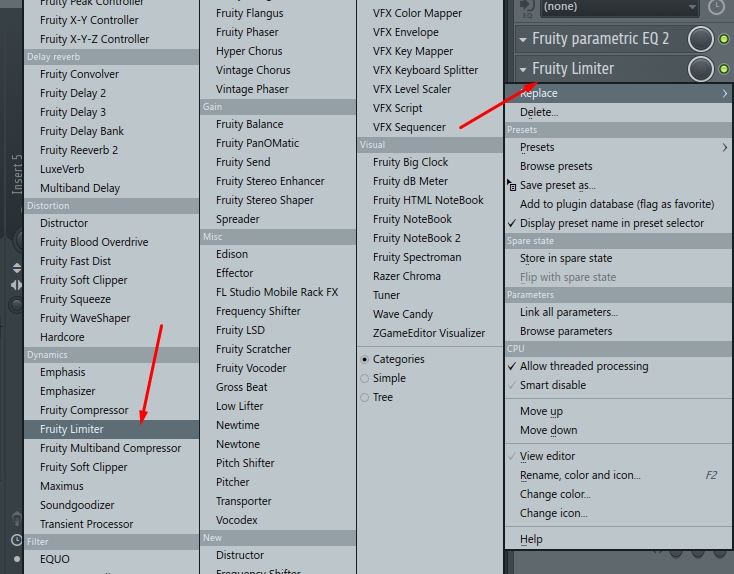Select the Simple radio option
Screen dimensions: 734x574
[365, 378]
